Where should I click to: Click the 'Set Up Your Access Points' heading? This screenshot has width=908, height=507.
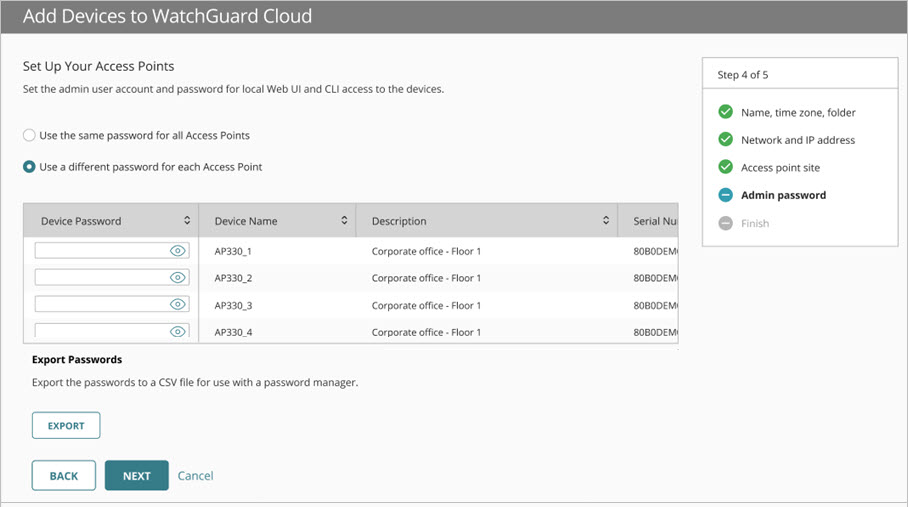pos(98,67)
